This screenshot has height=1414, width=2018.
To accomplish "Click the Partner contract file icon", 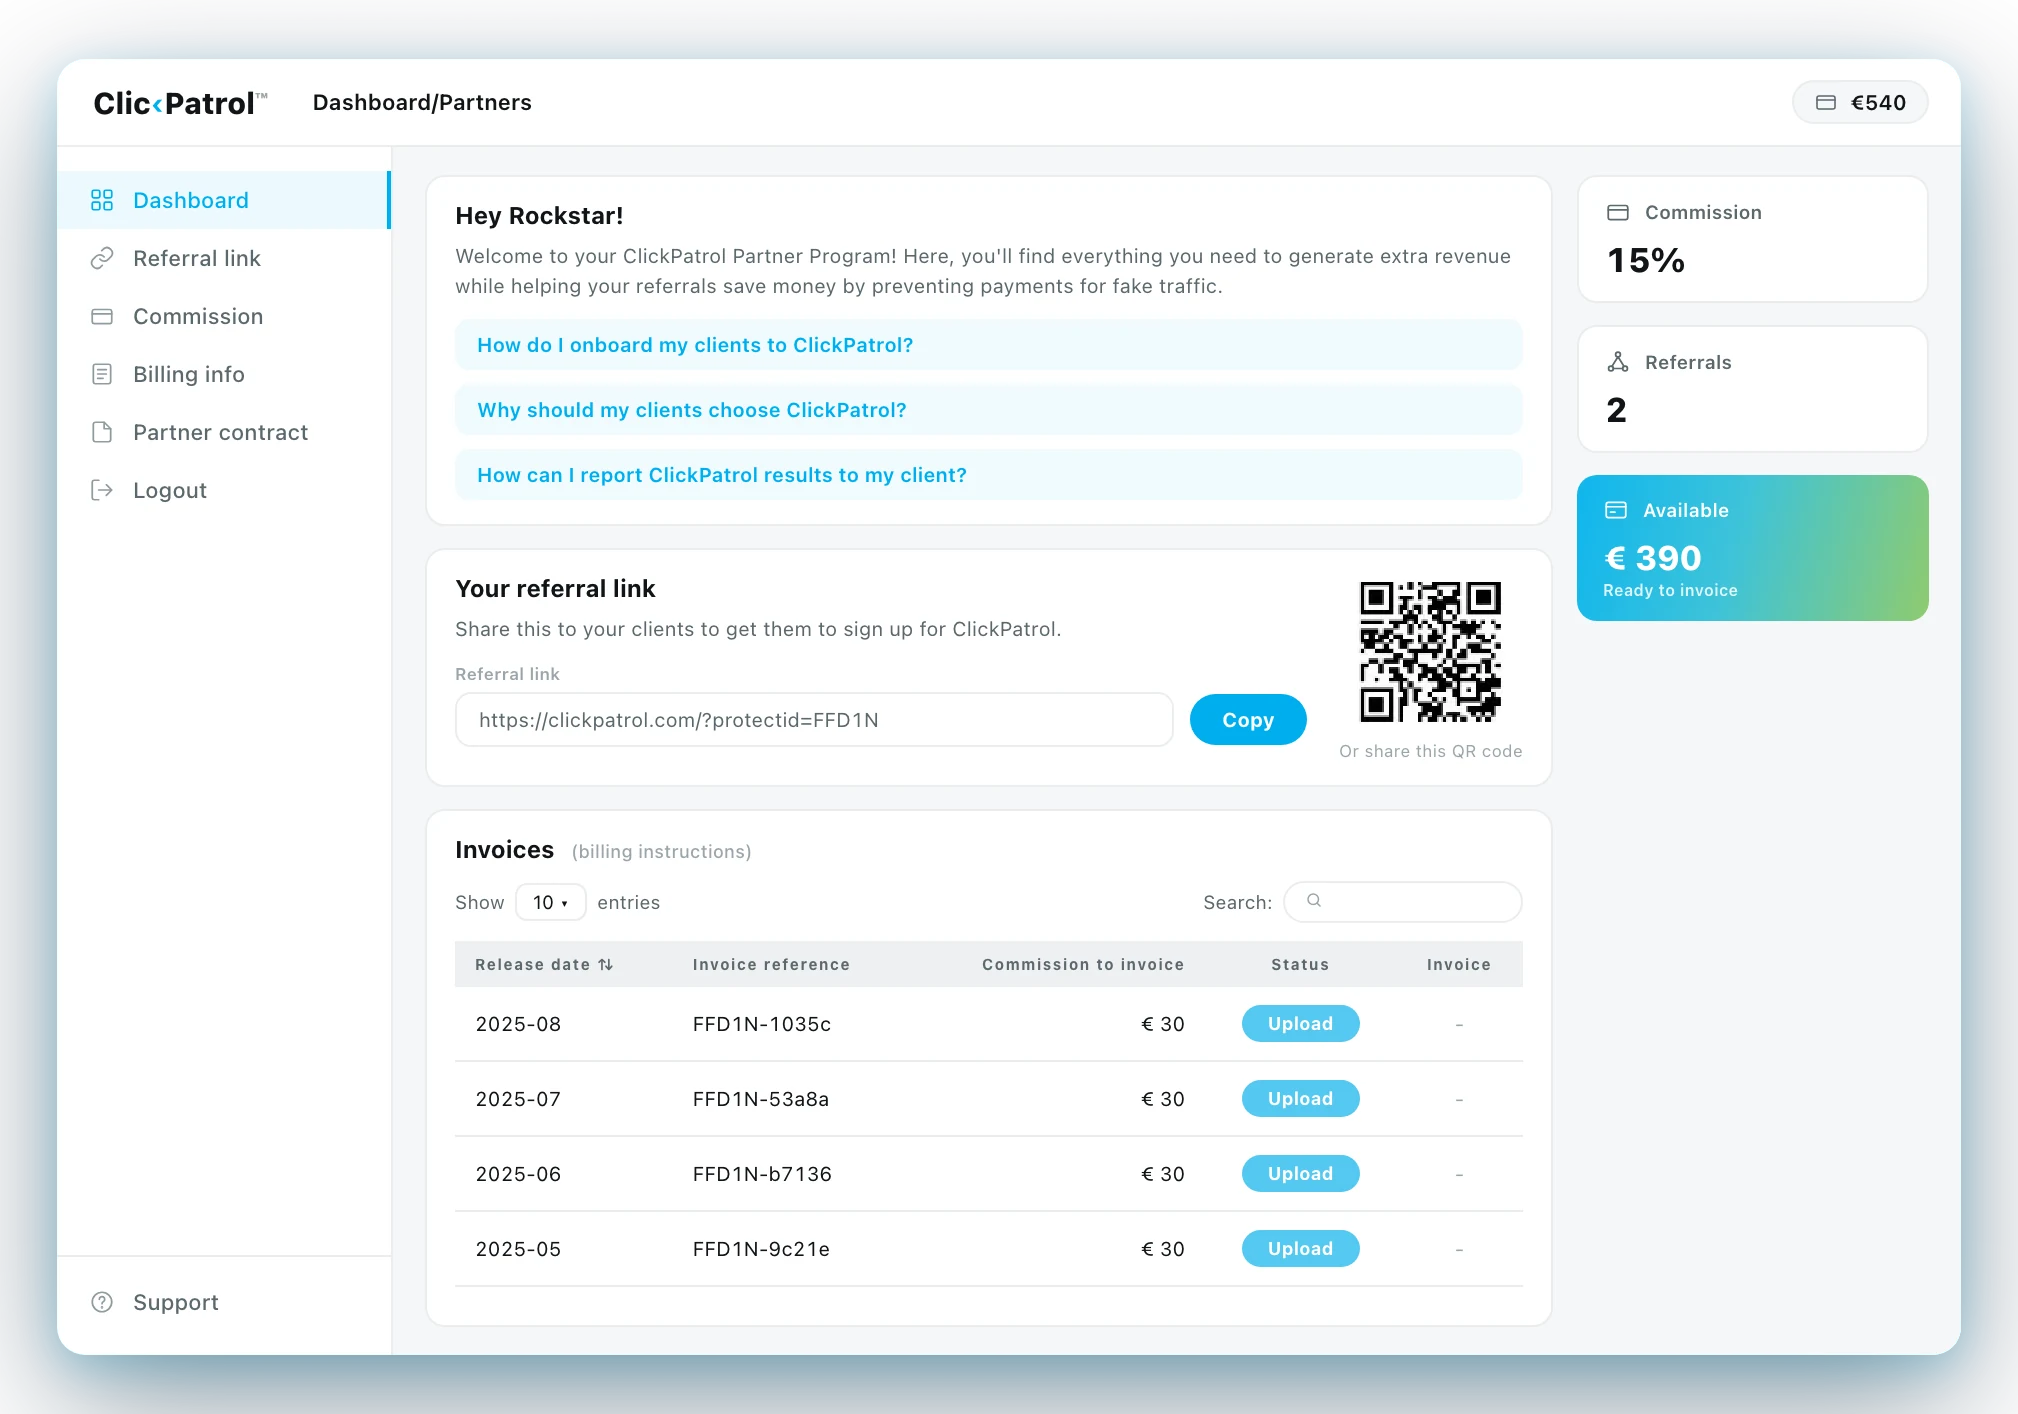I will pyautogui.click(x=102, y=432).
